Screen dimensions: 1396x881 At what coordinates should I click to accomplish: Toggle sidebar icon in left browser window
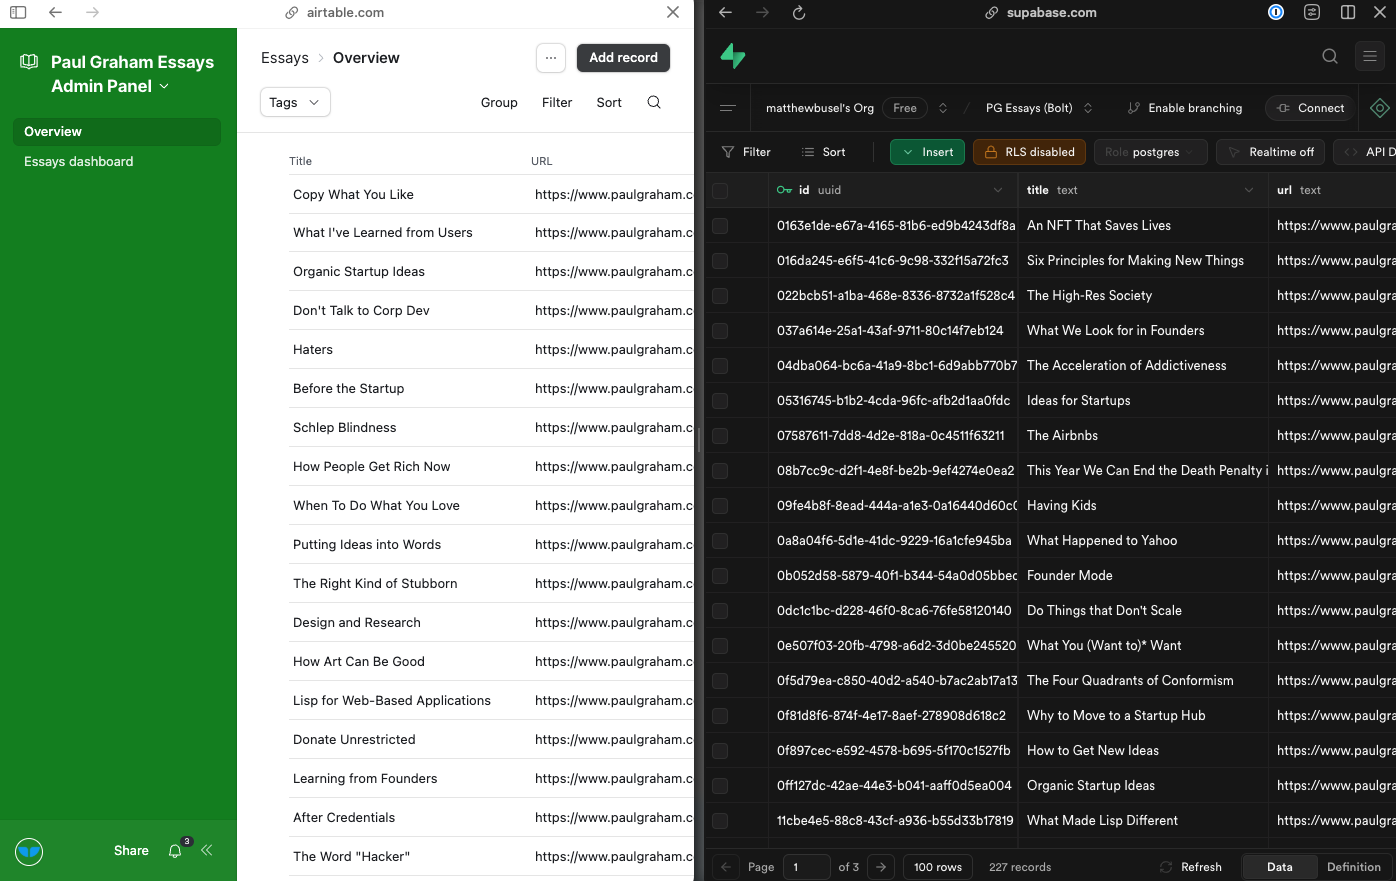[18, 13]
